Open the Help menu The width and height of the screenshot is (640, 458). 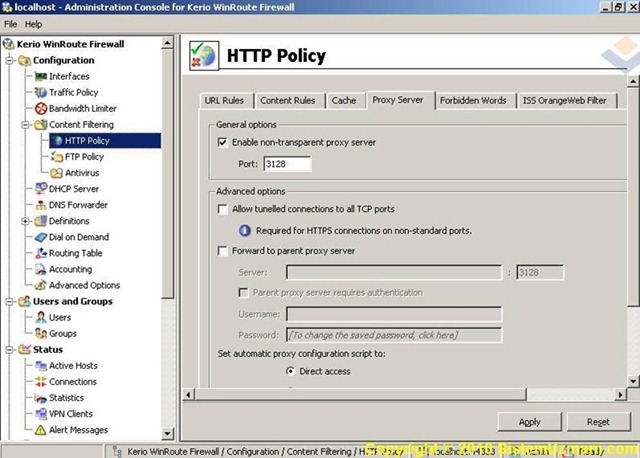pos(33,24)
